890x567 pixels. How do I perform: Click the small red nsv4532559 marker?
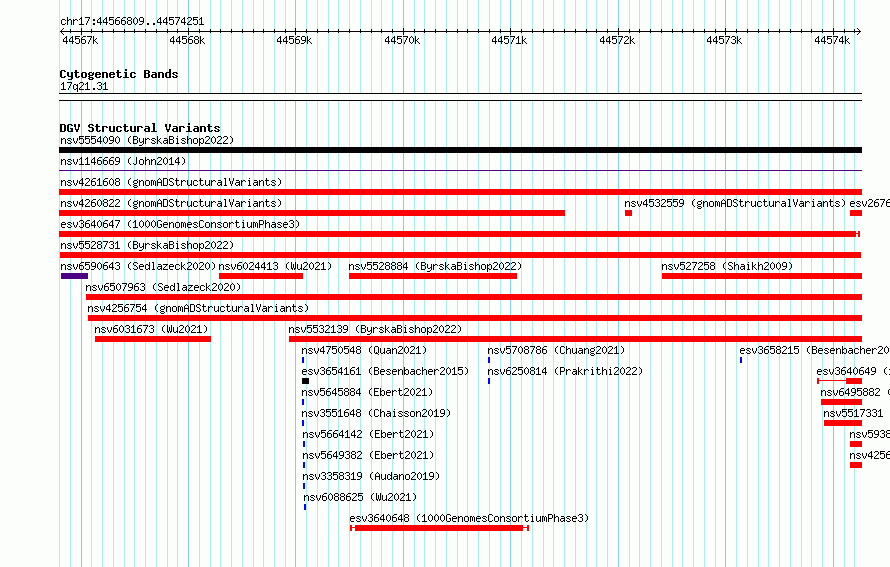(x=628, y=213)
